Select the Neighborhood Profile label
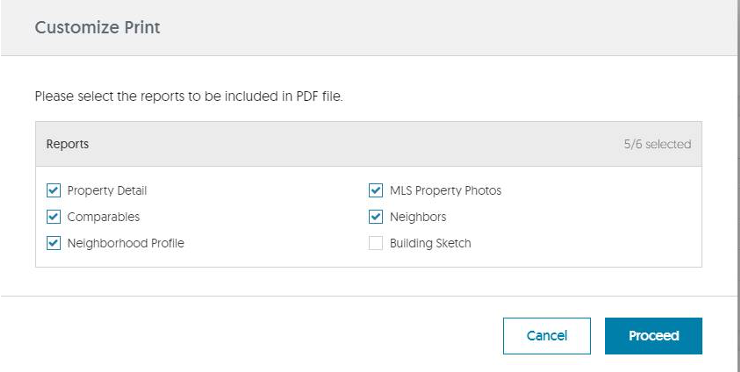The image size is (740, 372). pyautogui.click(x=126, y=243)
